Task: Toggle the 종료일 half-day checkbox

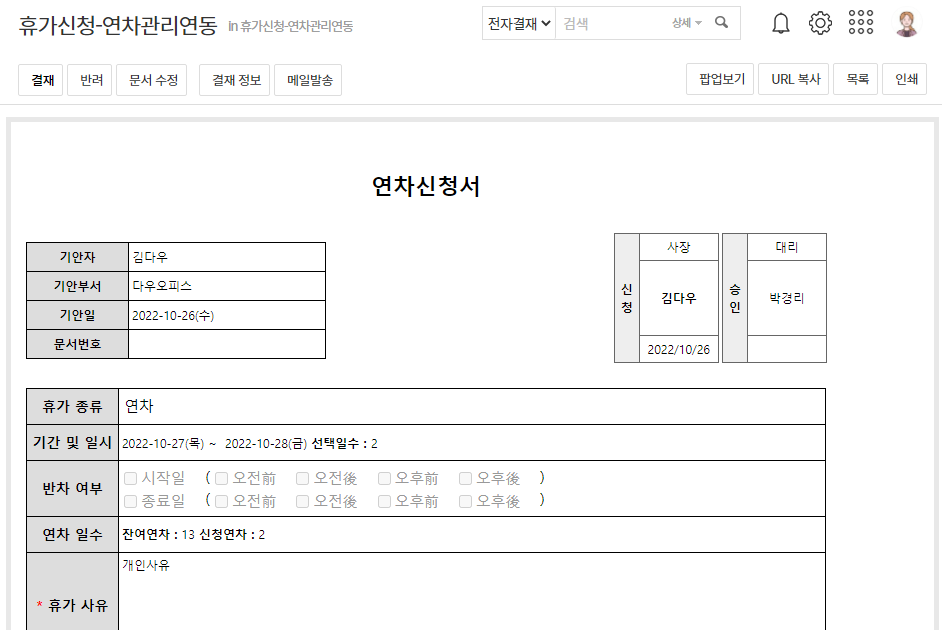Action: point(130,501)
